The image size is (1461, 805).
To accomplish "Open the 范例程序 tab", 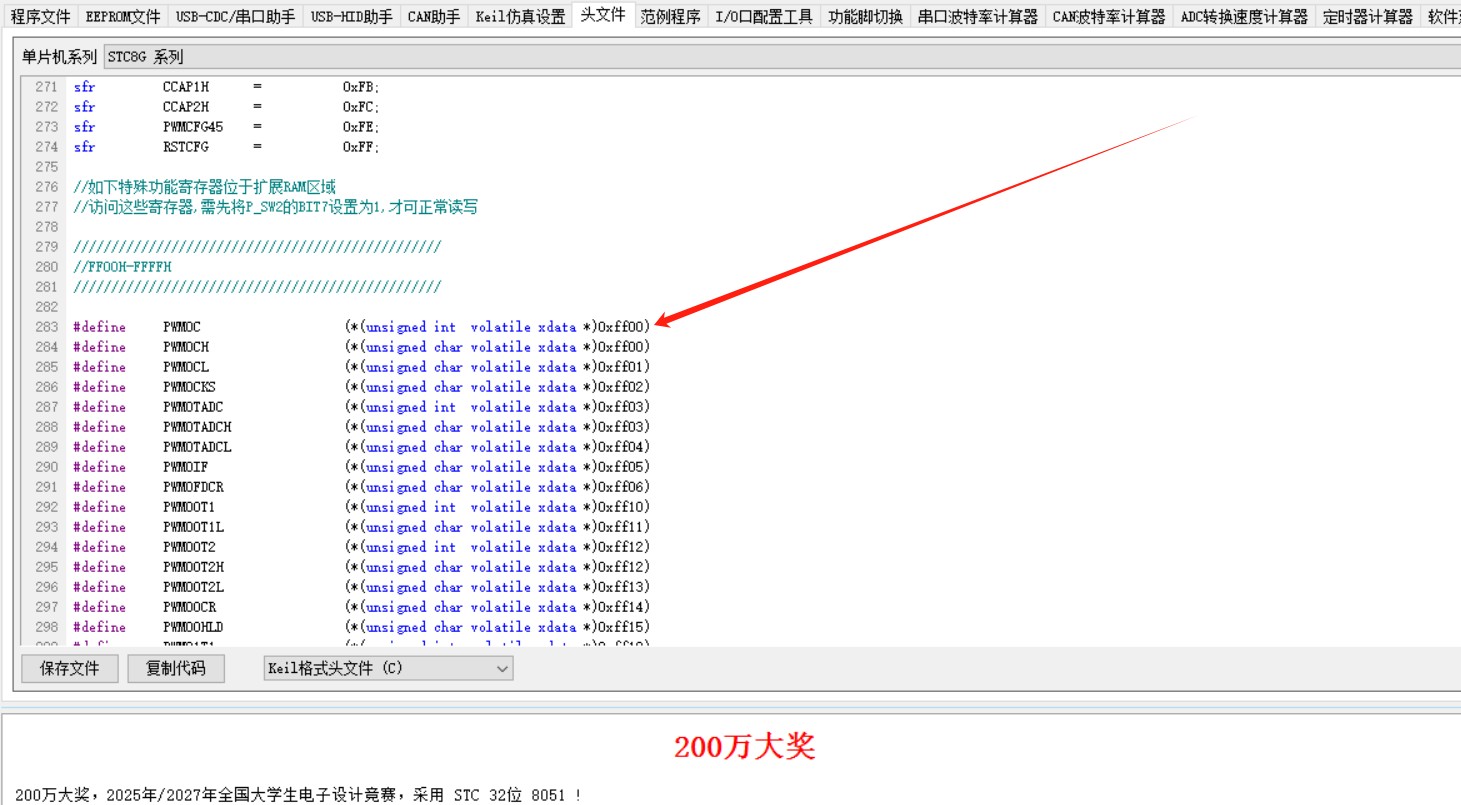I will pyautogui.click(x=671, y=17).
